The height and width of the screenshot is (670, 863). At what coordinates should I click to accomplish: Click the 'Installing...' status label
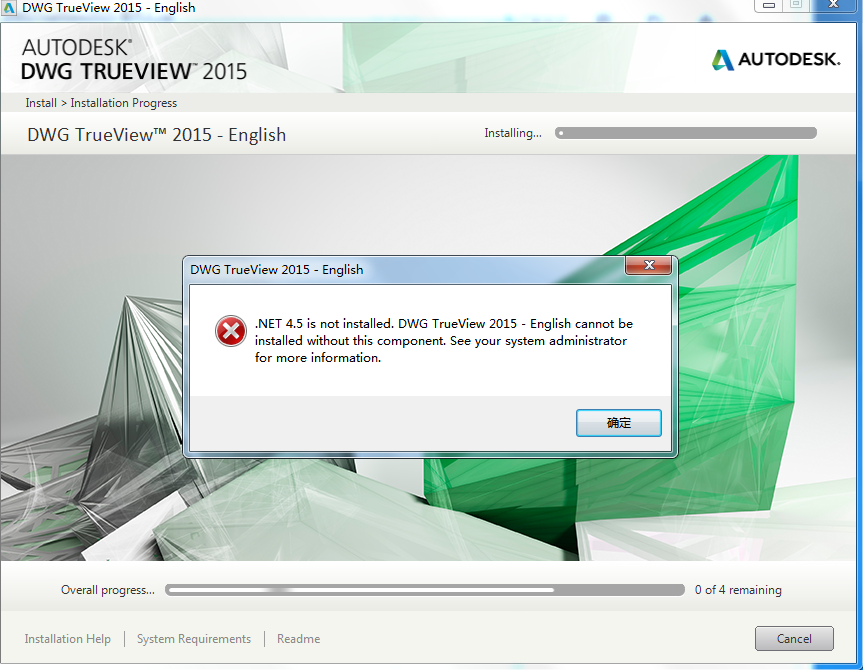[513, 133]
